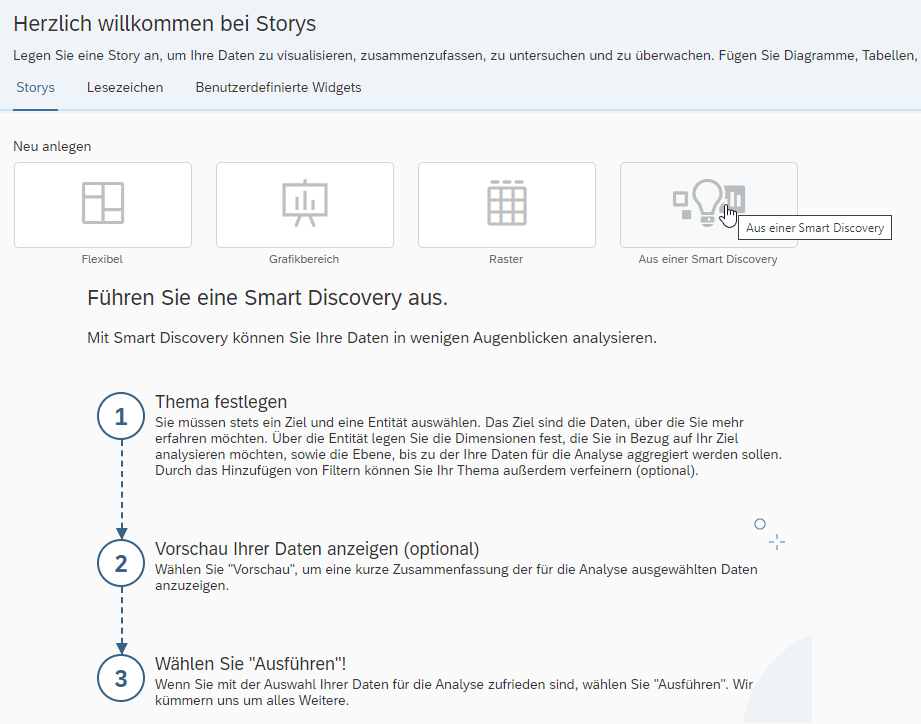This screenshot has height=724, width=921.
Task: Create a new Flexibel story tile
Action: click(x=103, y=205)
